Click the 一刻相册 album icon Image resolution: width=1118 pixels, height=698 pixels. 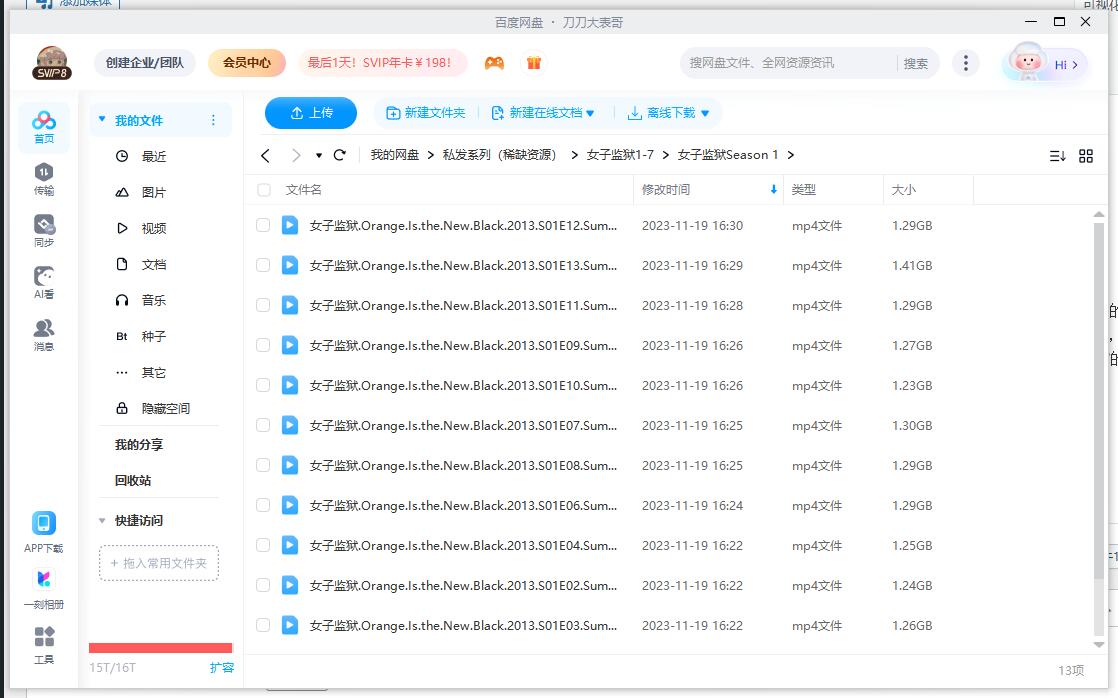pos(43,585)
